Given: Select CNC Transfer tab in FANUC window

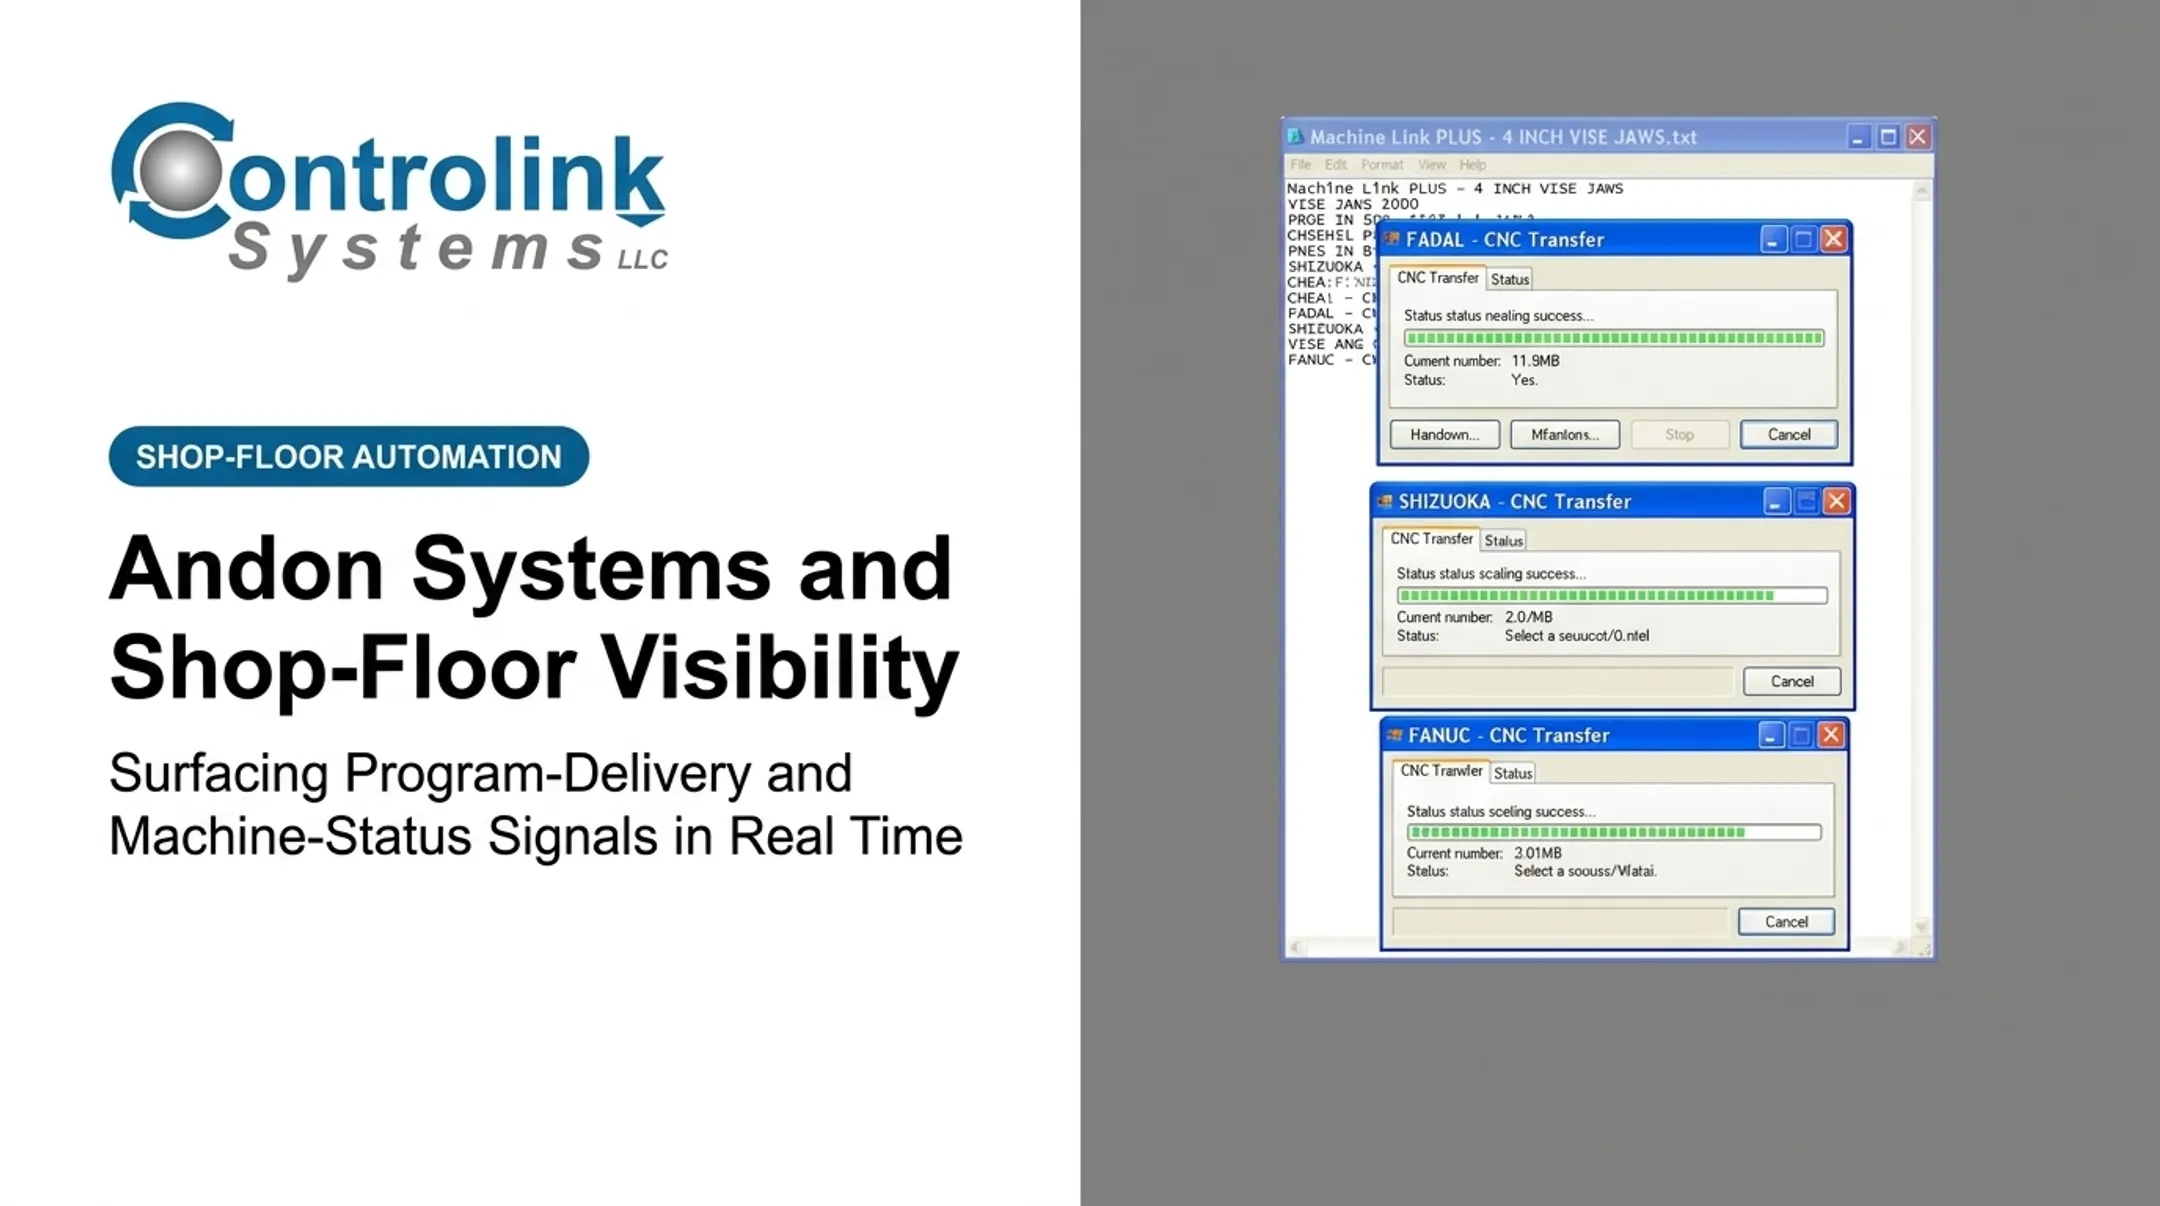Looking at the screenshot, I should pyautogui.click(x=1441, y=771).
